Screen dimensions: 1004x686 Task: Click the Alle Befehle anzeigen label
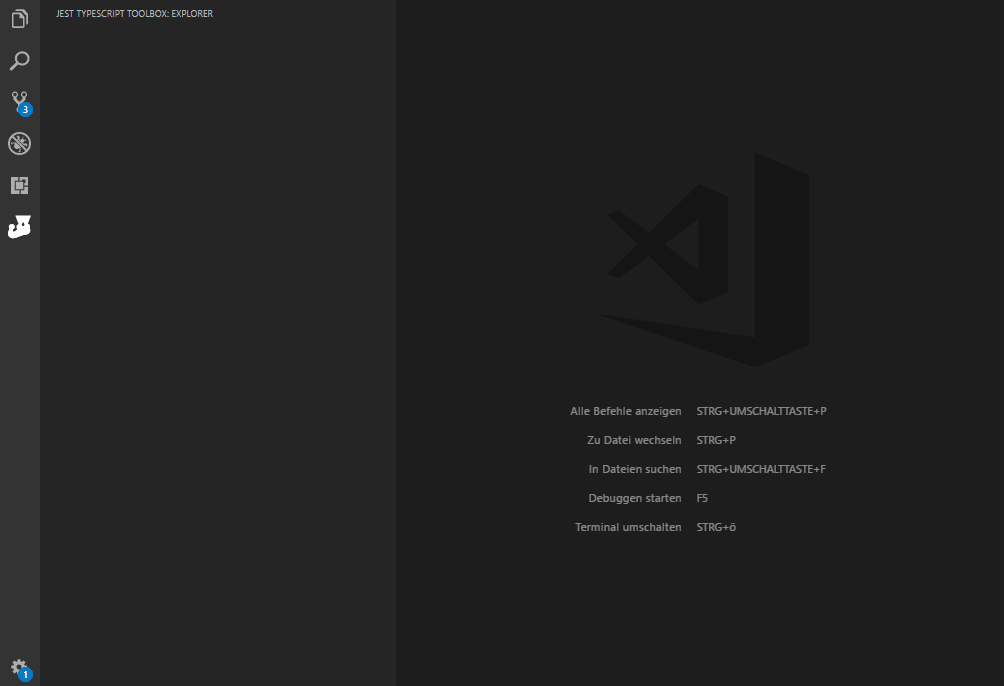626,411
